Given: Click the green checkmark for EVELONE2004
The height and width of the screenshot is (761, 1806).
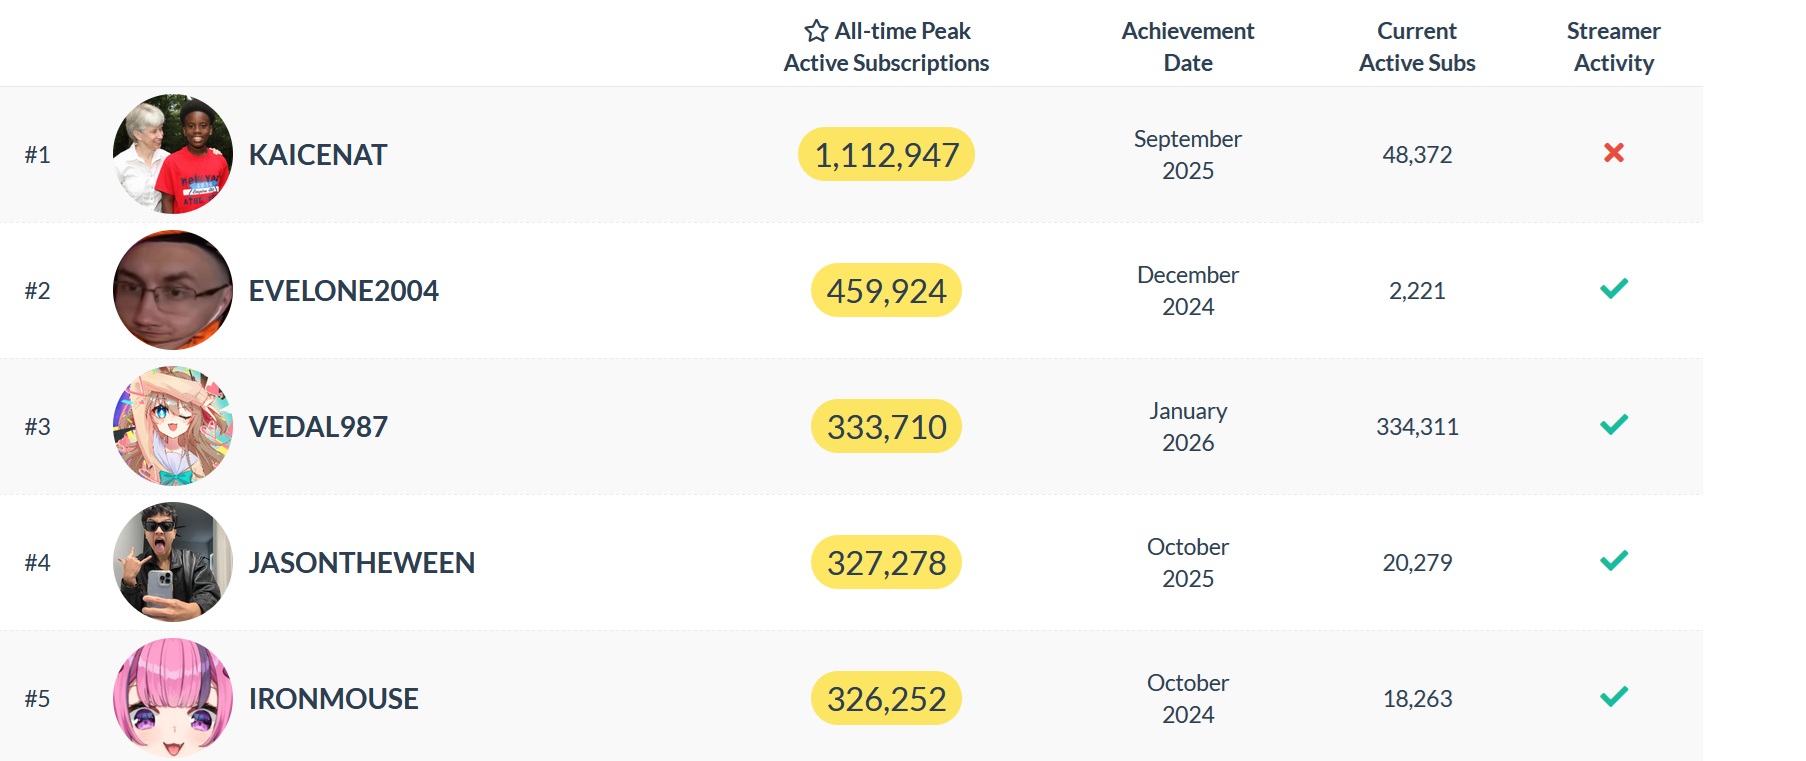Looking at the screenshot, I should (1613, 288).
